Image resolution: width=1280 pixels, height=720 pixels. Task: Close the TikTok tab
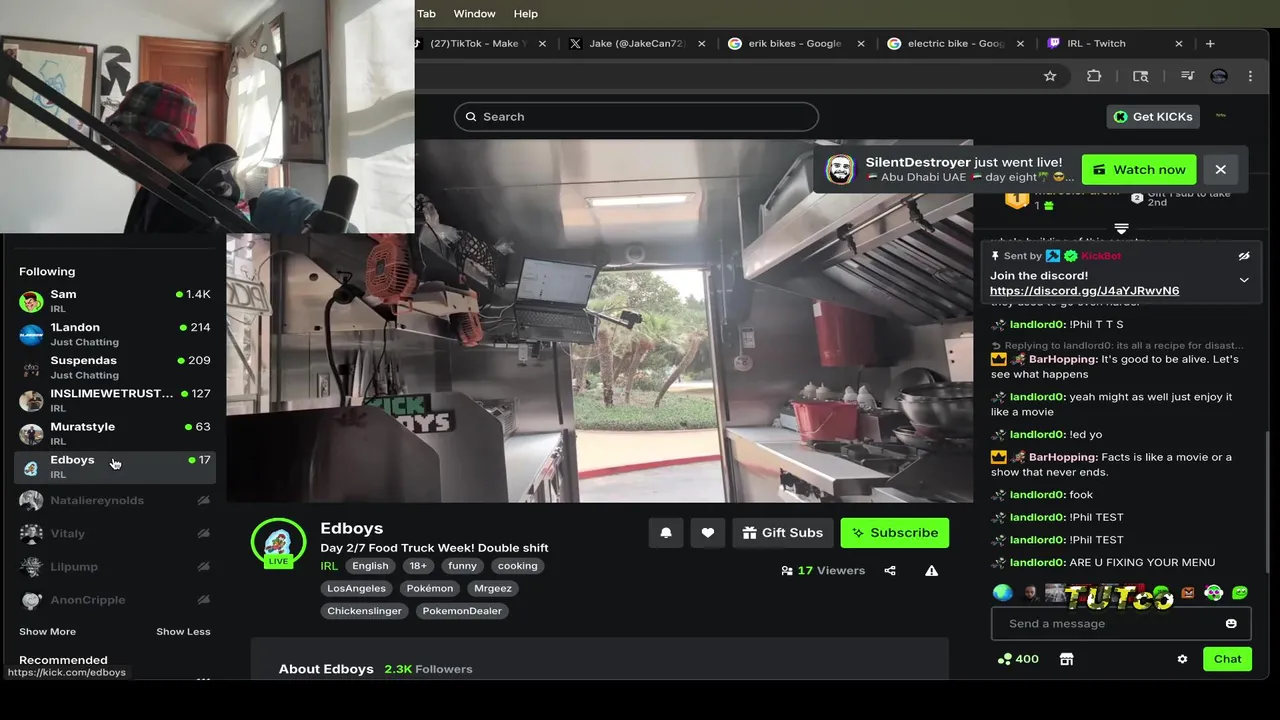pos(542,43)
